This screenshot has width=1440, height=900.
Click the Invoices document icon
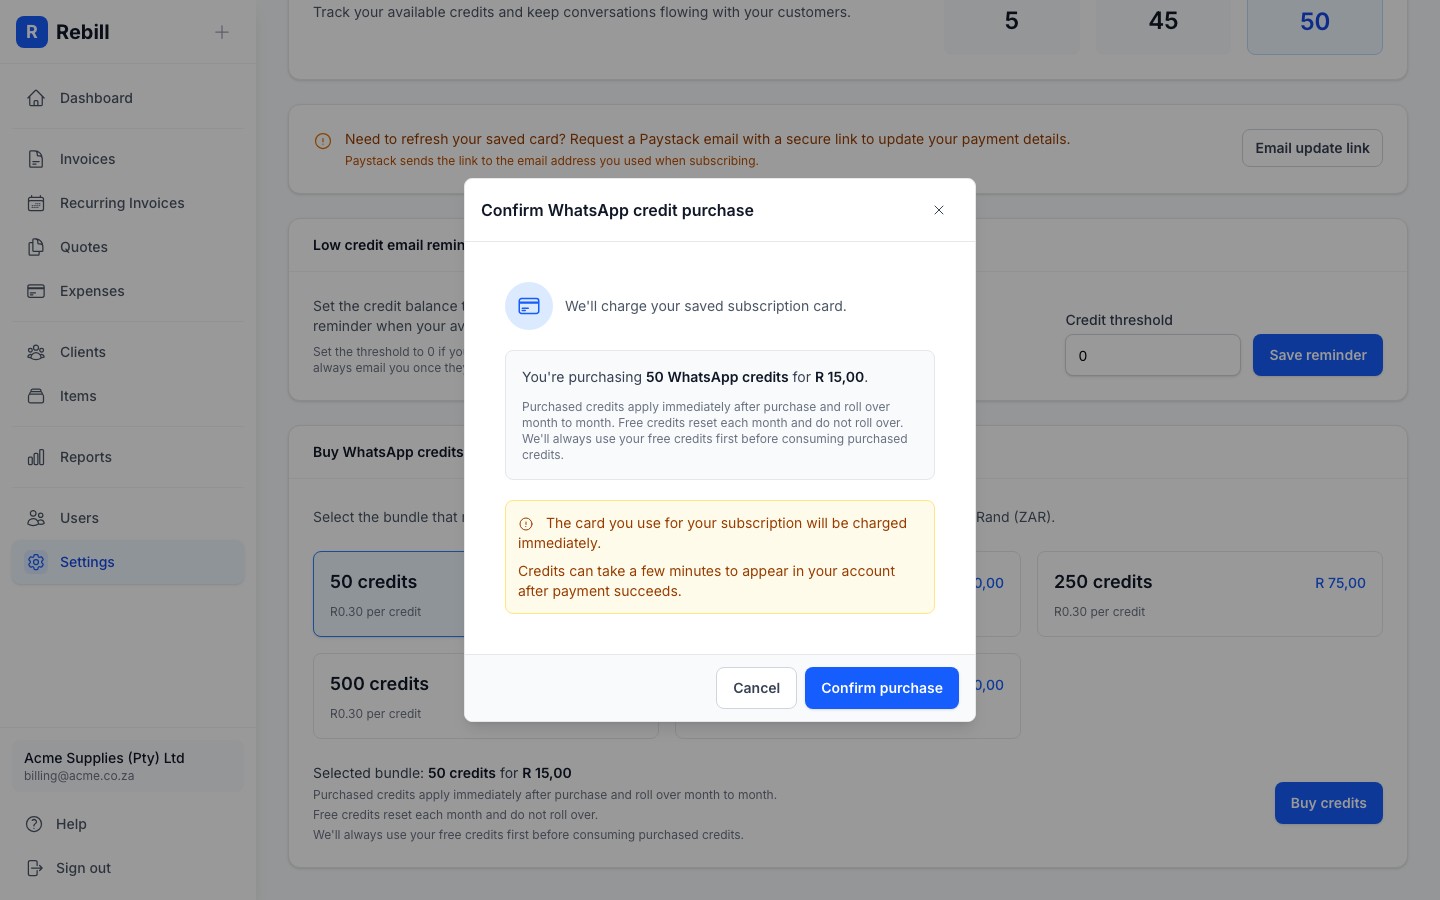pyautogui.click(x=36, y=159)
